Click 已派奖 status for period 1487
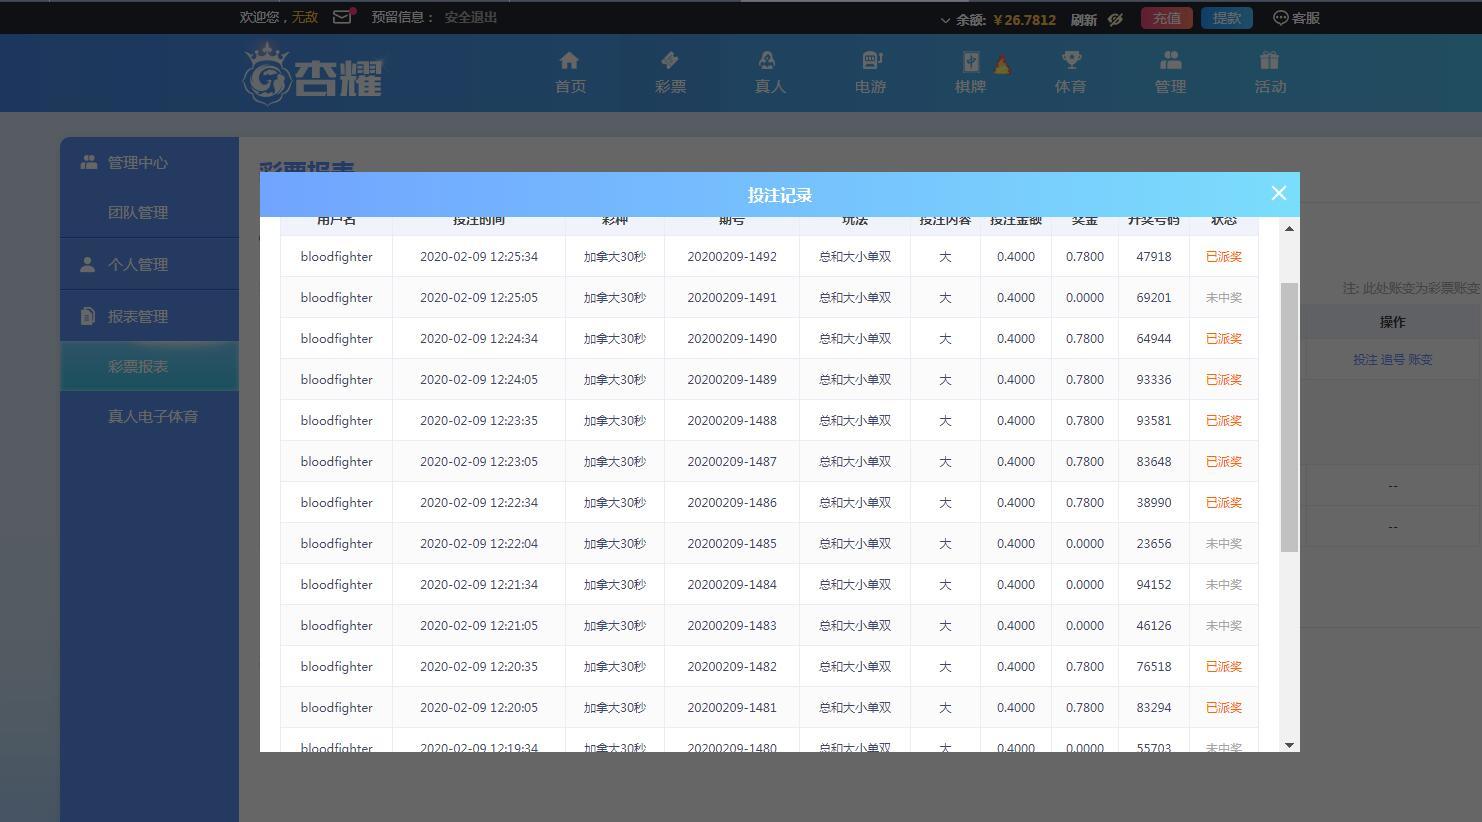 click(x=1224, y=462)
